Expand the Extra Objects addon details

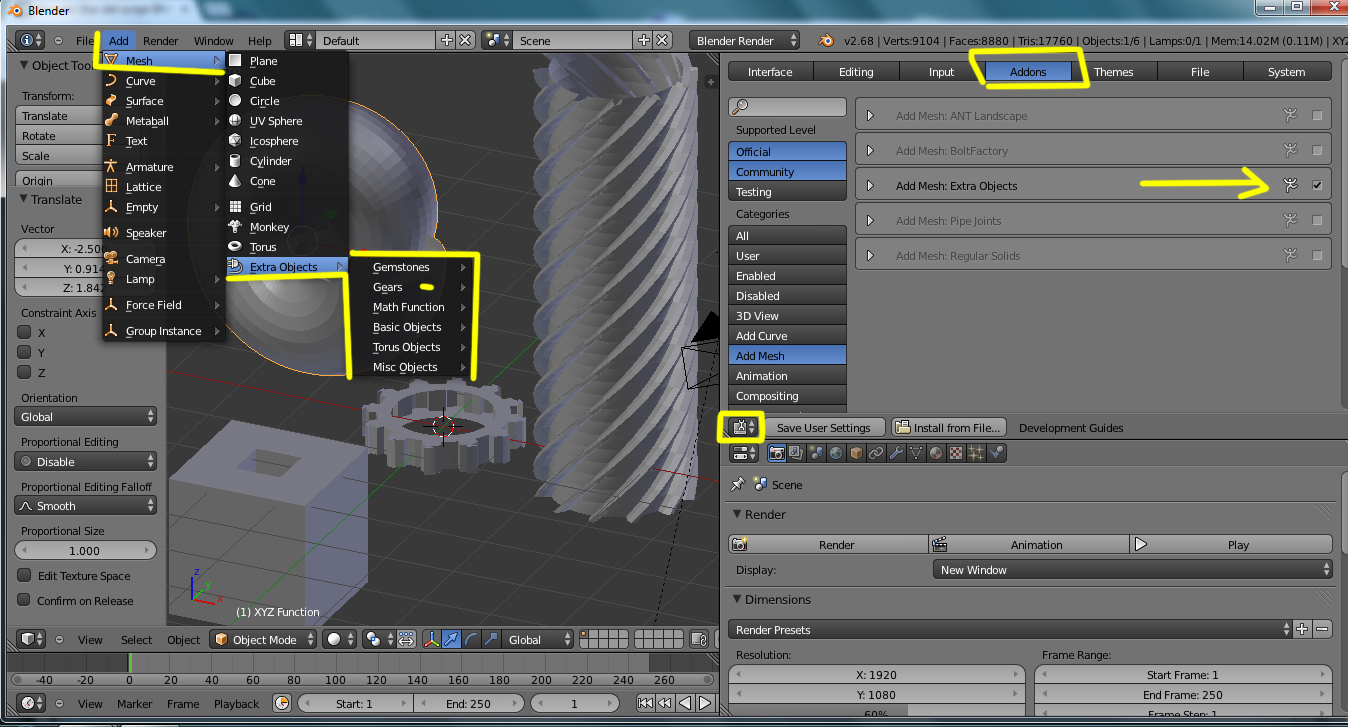click(870, 186)
